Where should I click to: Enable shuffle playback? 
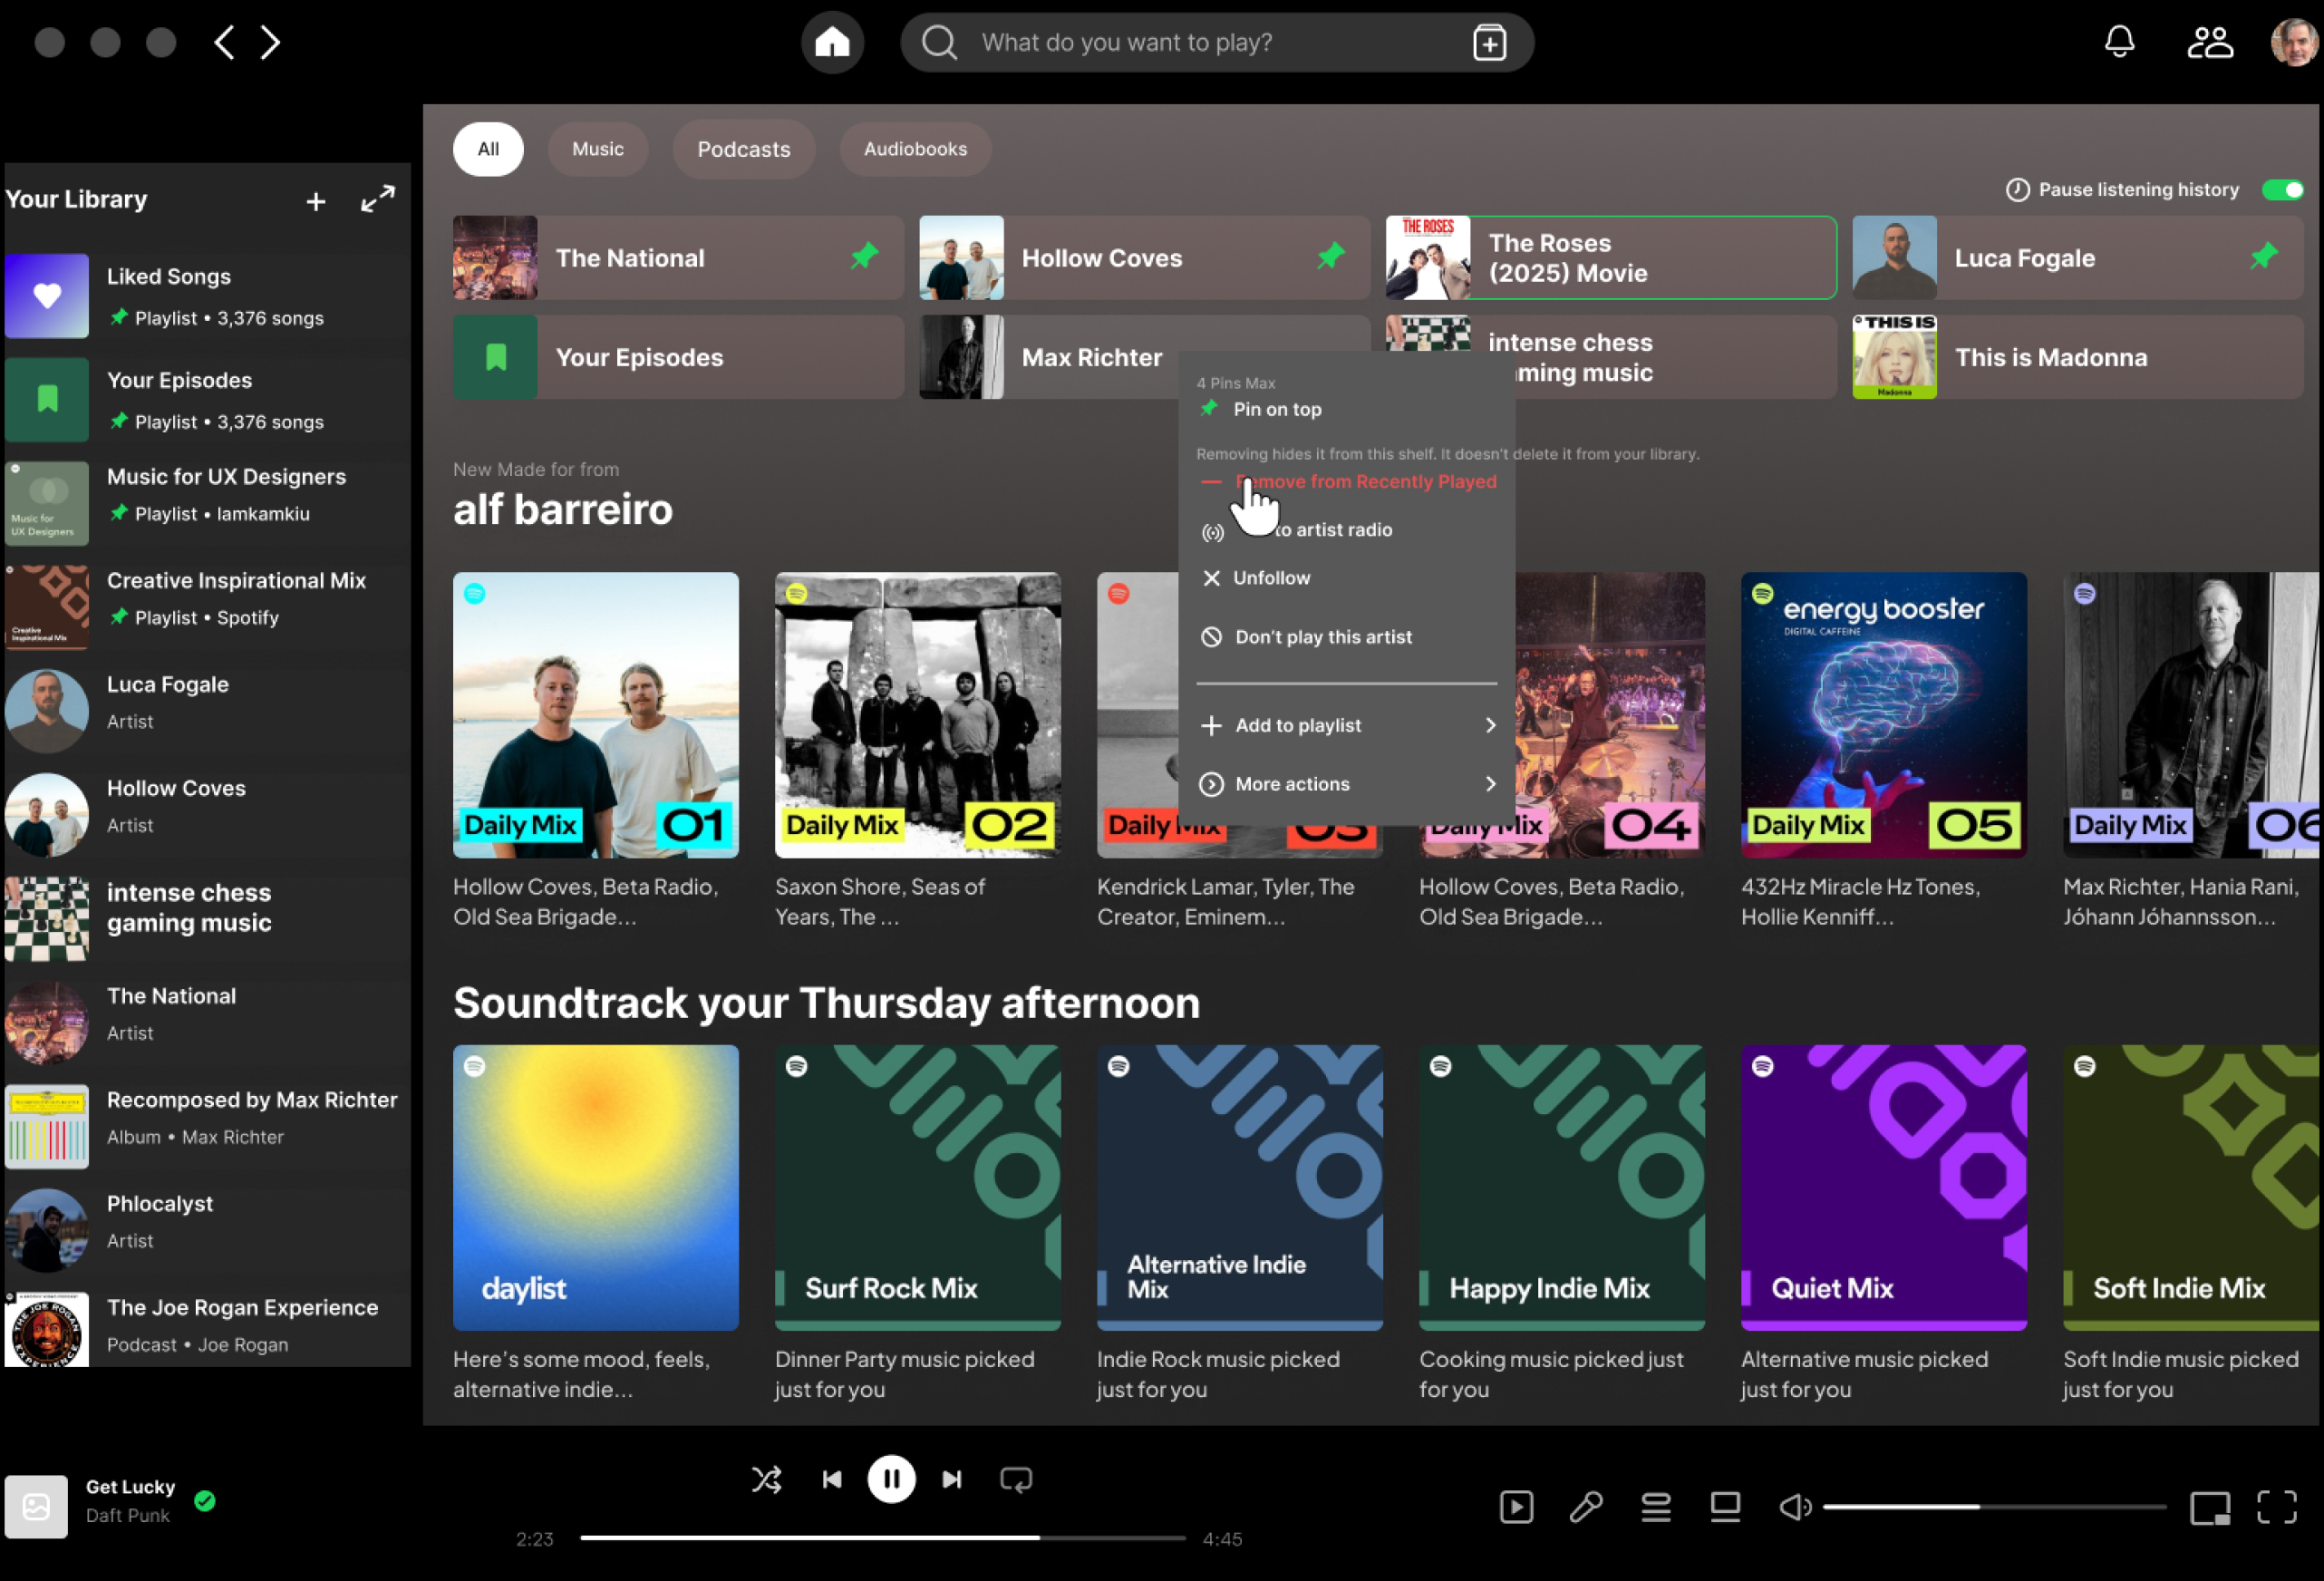(767, 1479)
